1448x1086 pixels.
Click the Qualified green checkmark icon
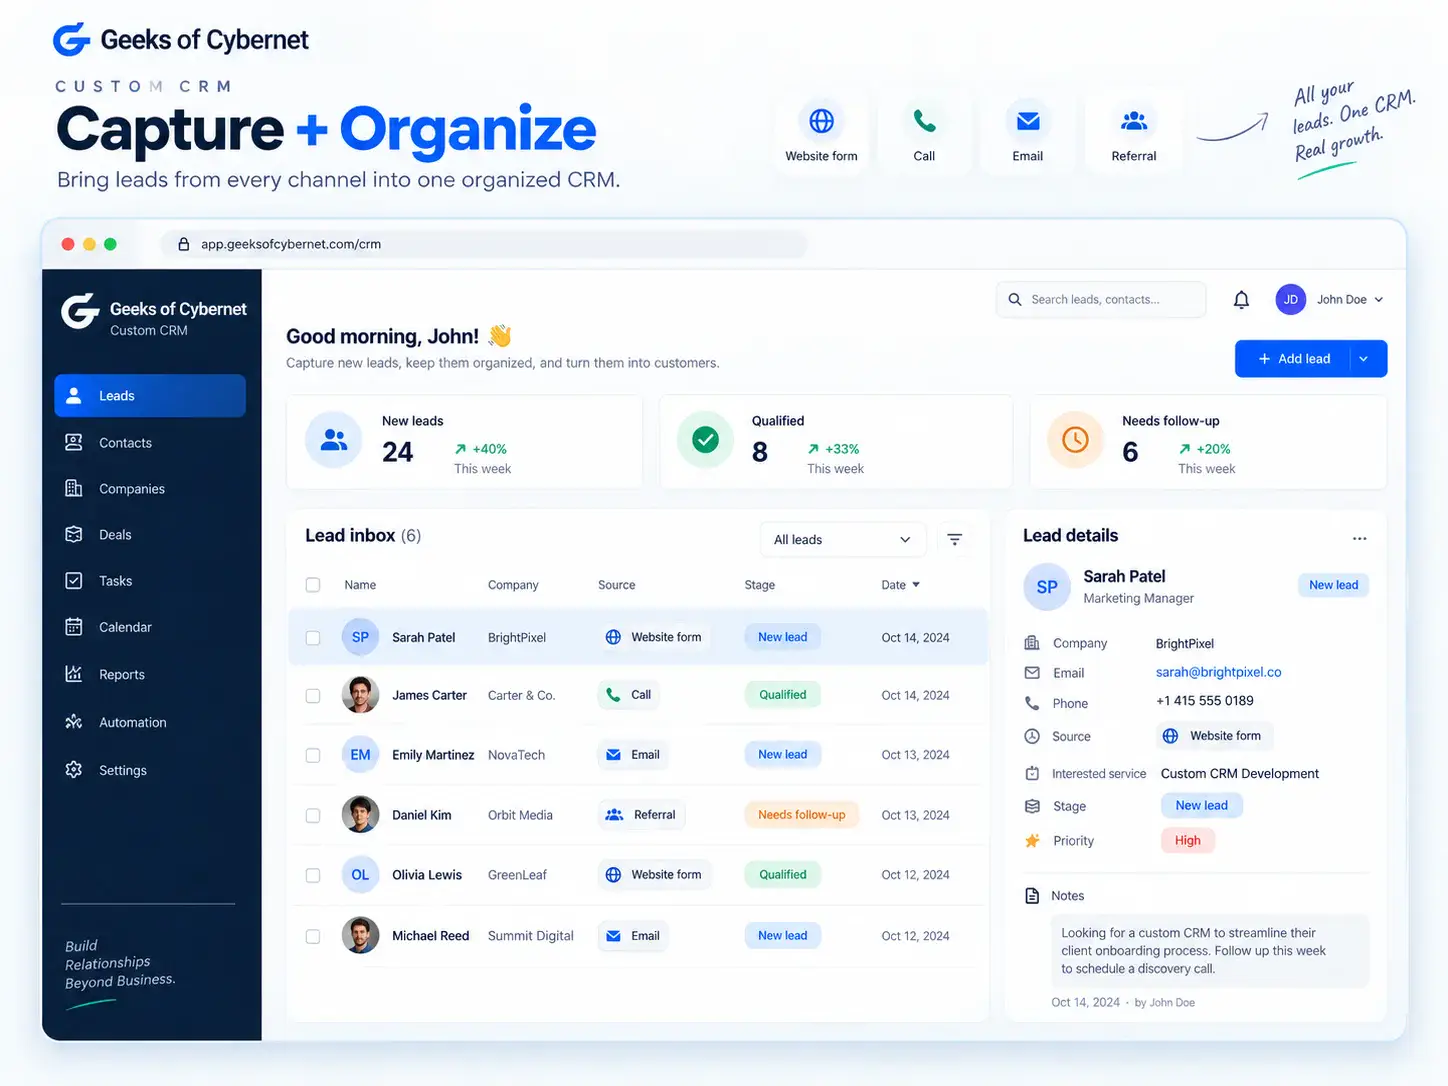pyautogui.click(x=705, y=440)
